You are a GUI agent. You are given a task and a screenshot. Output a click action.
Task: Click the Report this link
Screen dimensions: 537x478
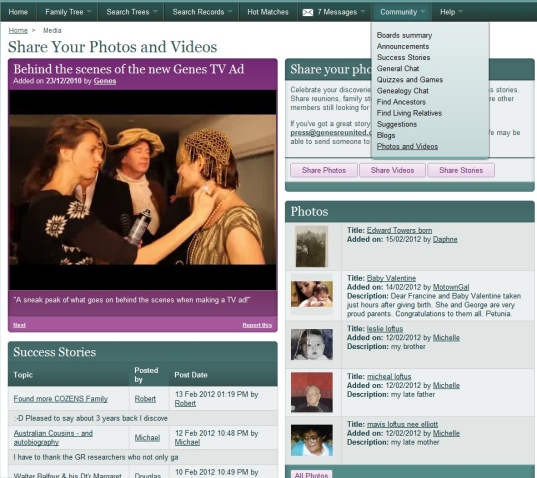(257, 325)
